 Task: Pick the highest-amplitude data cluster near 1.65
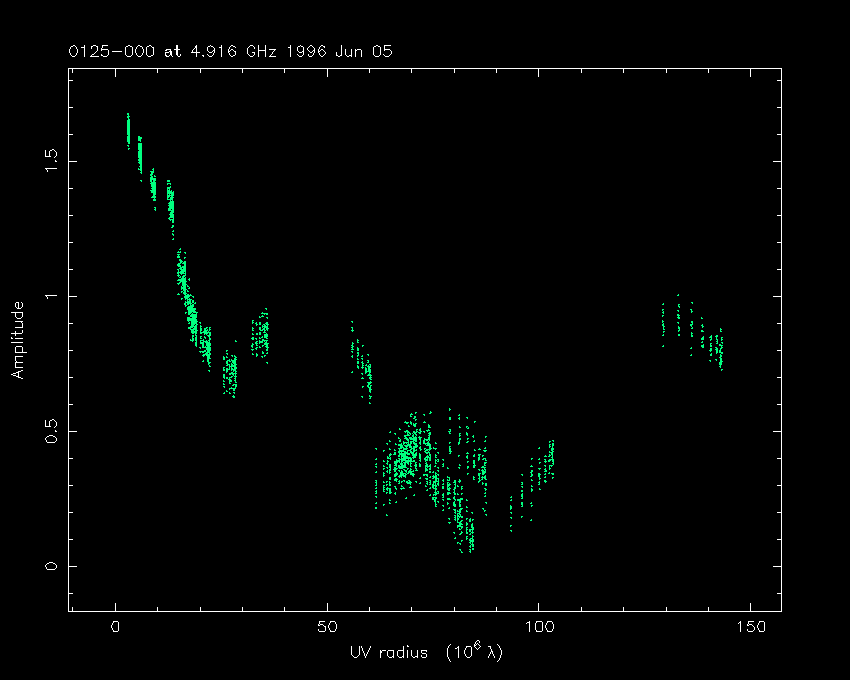point(128,130)
